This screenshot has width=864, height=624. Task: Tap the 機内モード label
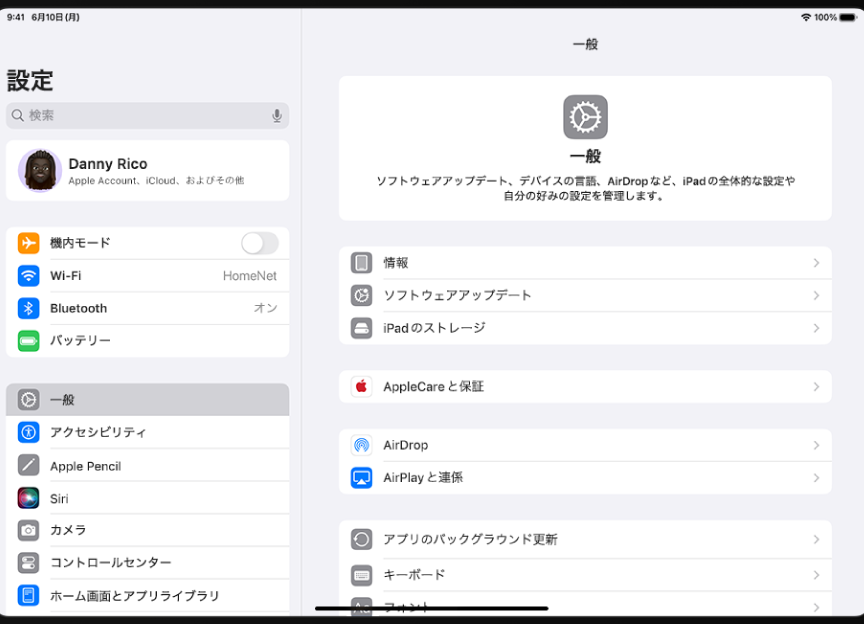(80, 243)
